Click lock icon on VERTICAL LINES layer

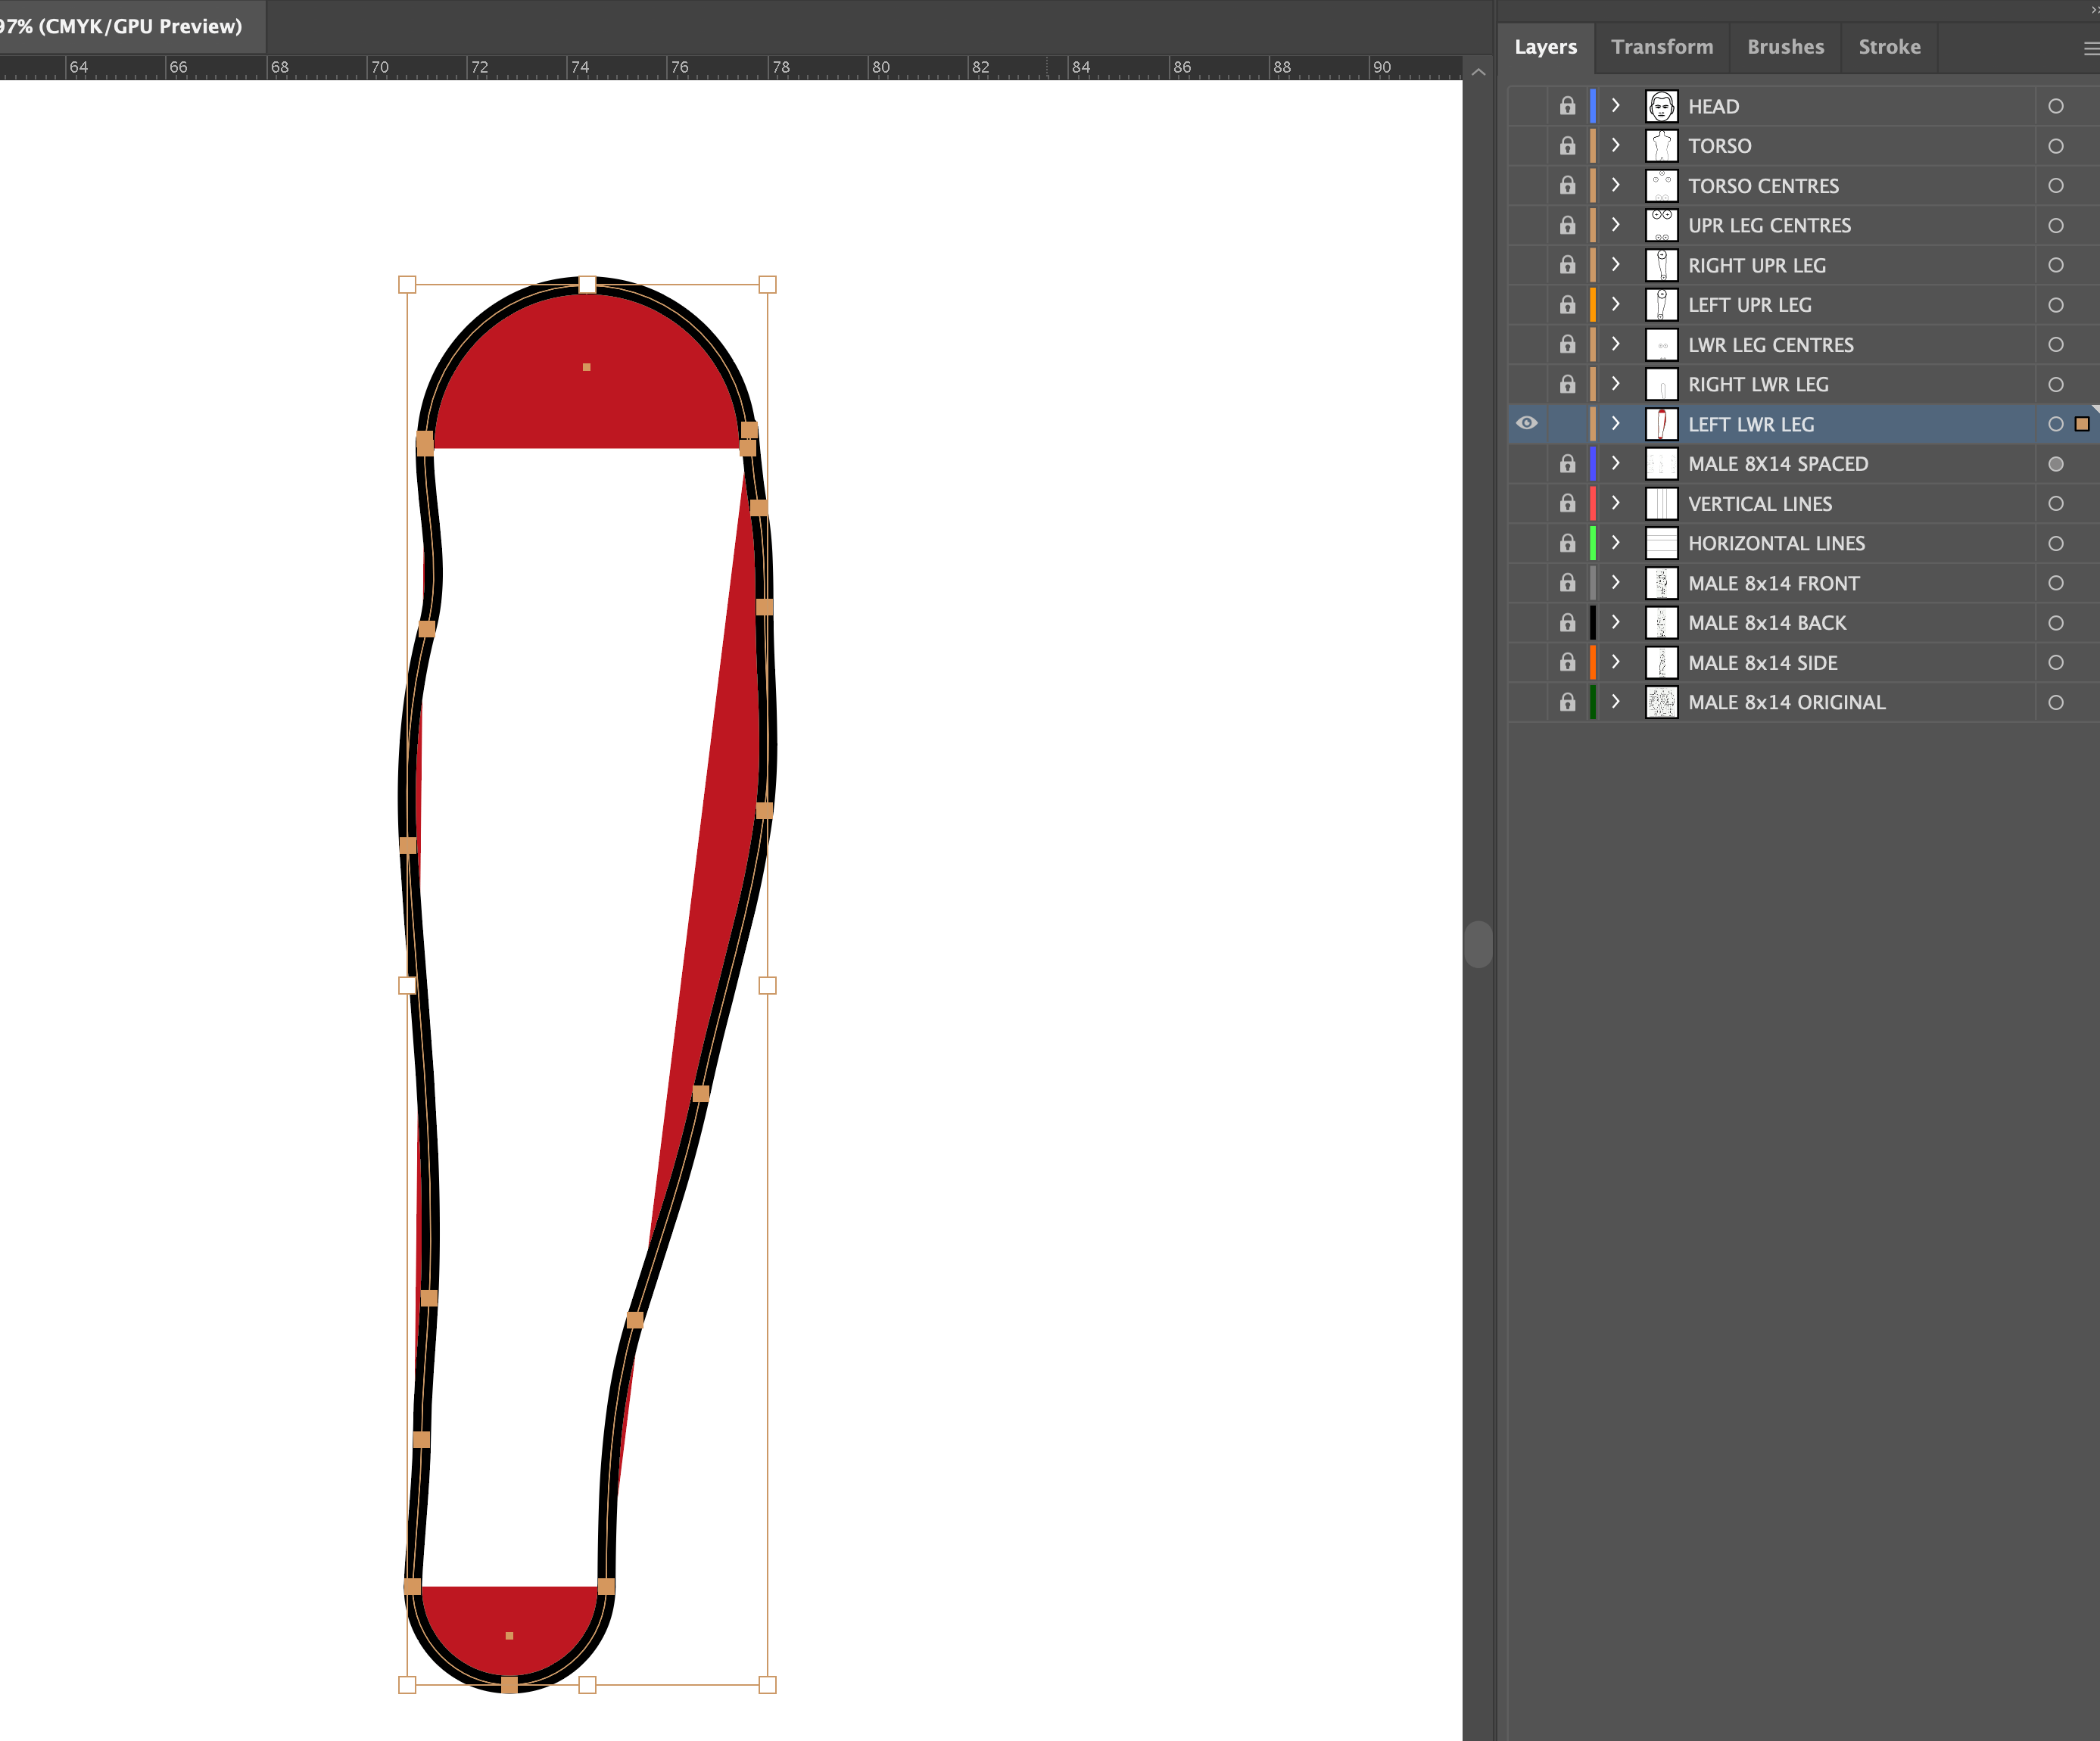pos(1567,504)
